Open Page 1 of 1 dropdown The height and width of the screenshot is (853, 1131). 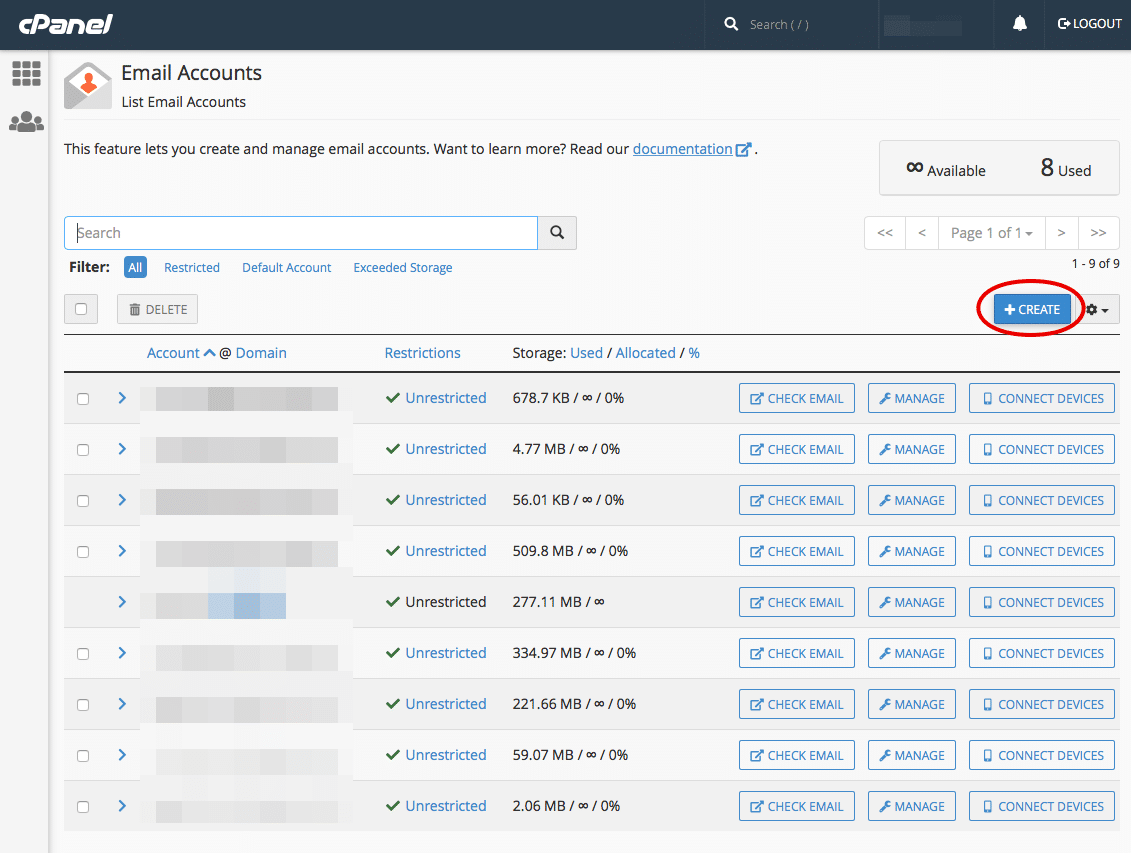[x=992, y=233]
